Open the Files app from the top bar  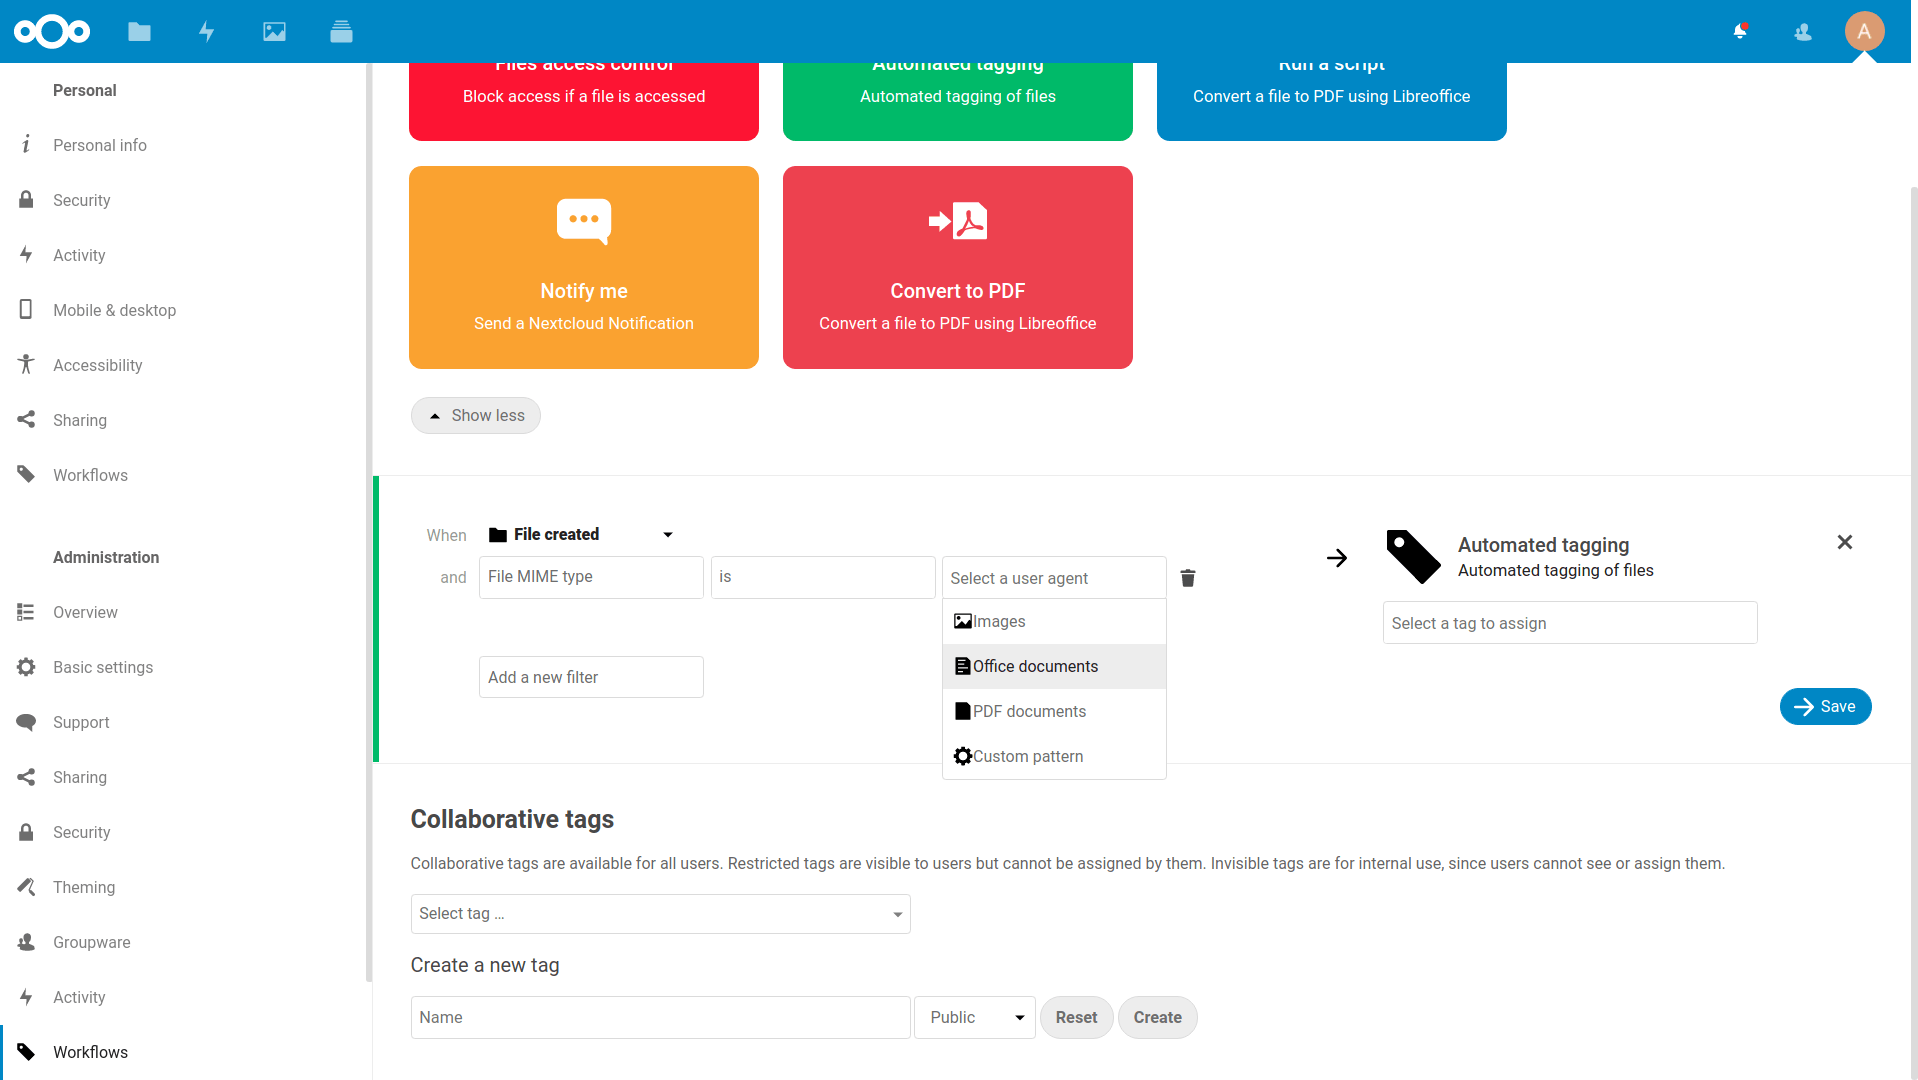pos(139,31)
